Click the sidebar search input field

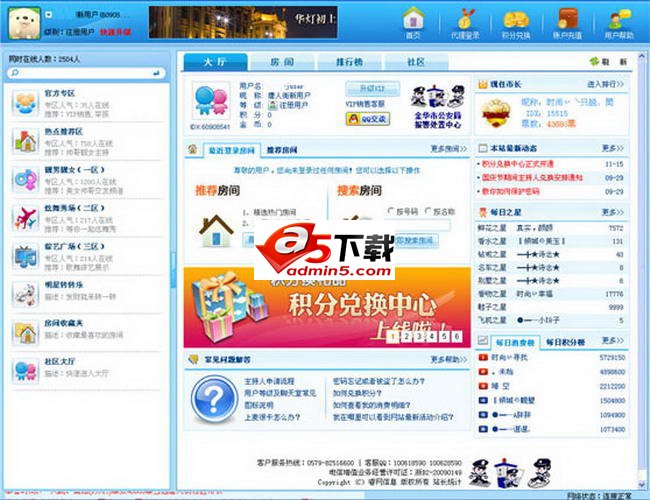[85, 73]
